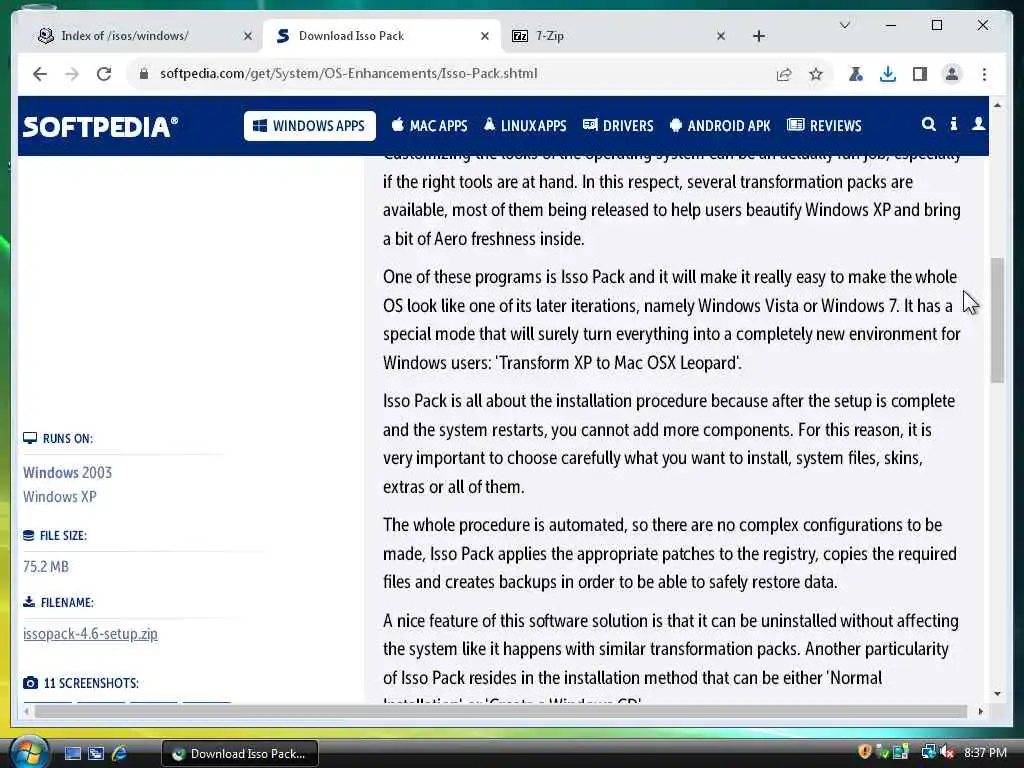Launch Internet Explorer from quick launch
The width and height of the screenshot is (1024, 768).
(x=120, y=754)
